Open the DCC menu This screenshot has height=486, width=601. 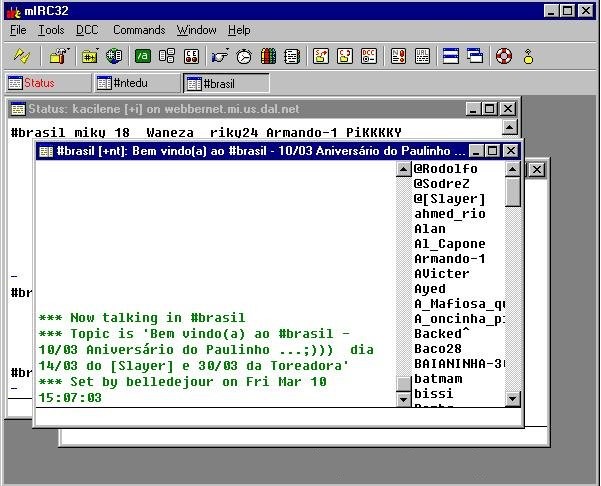tap(87, 30)
